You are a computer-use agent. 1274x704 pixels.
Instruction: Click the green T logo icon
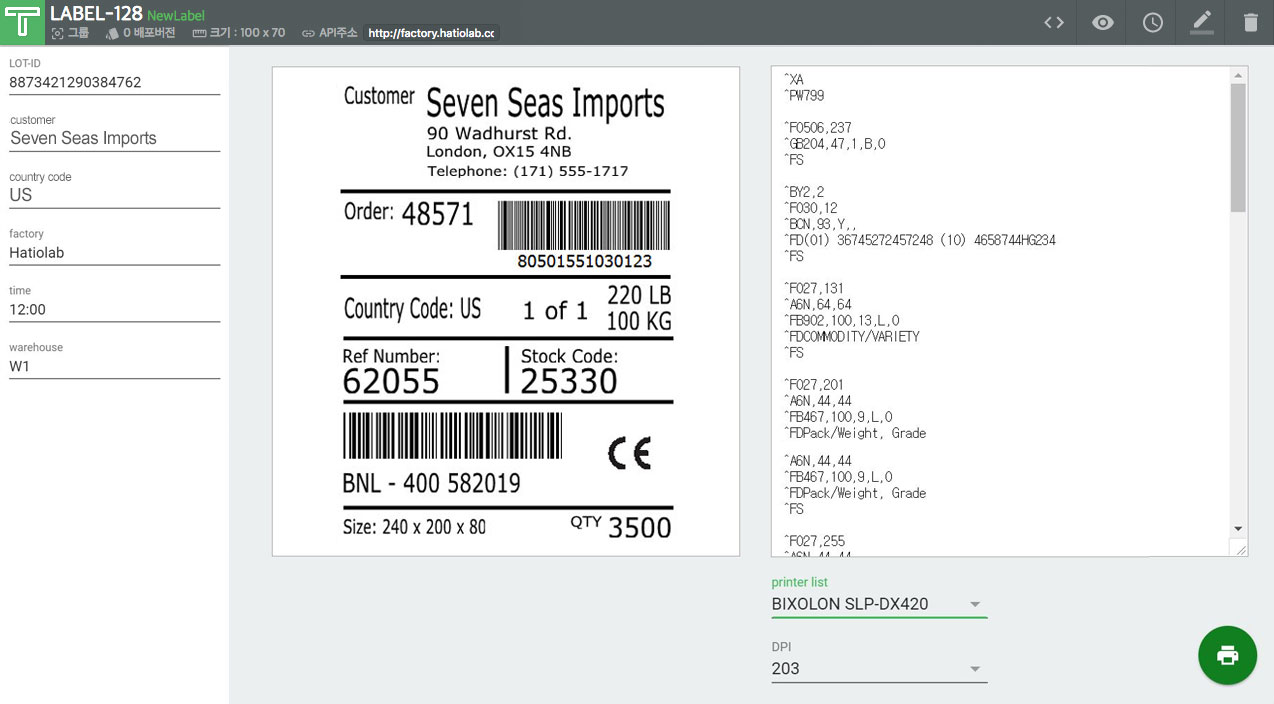(23, 22)
